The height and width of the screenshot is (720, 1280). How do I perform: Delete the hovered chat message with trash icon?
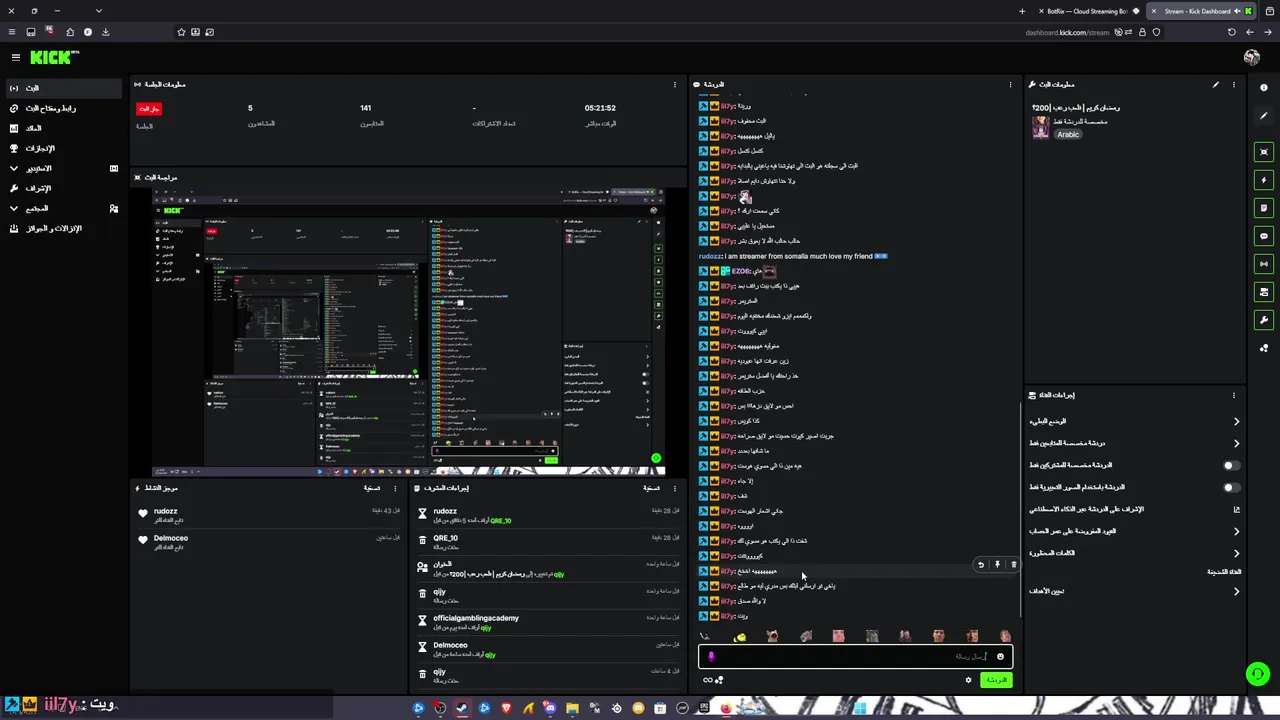1013,565
